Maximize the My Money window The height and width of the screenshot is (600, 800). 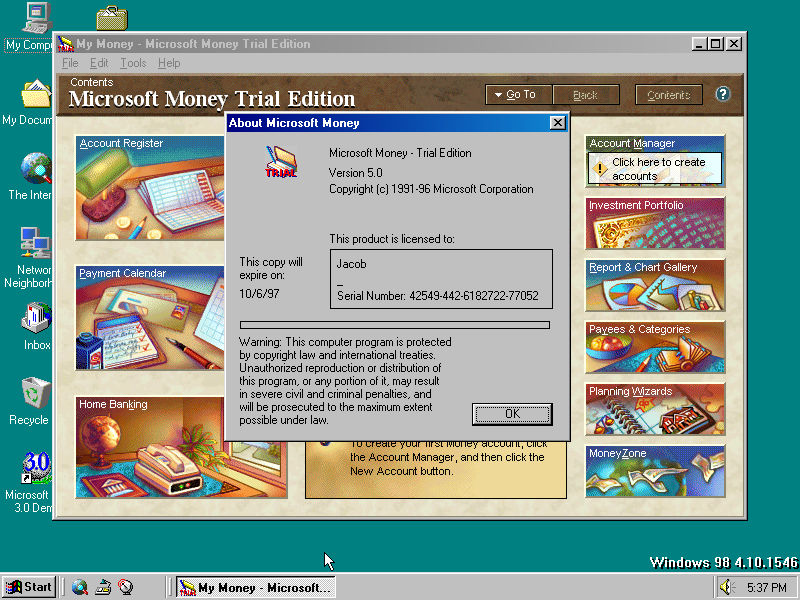716,44
